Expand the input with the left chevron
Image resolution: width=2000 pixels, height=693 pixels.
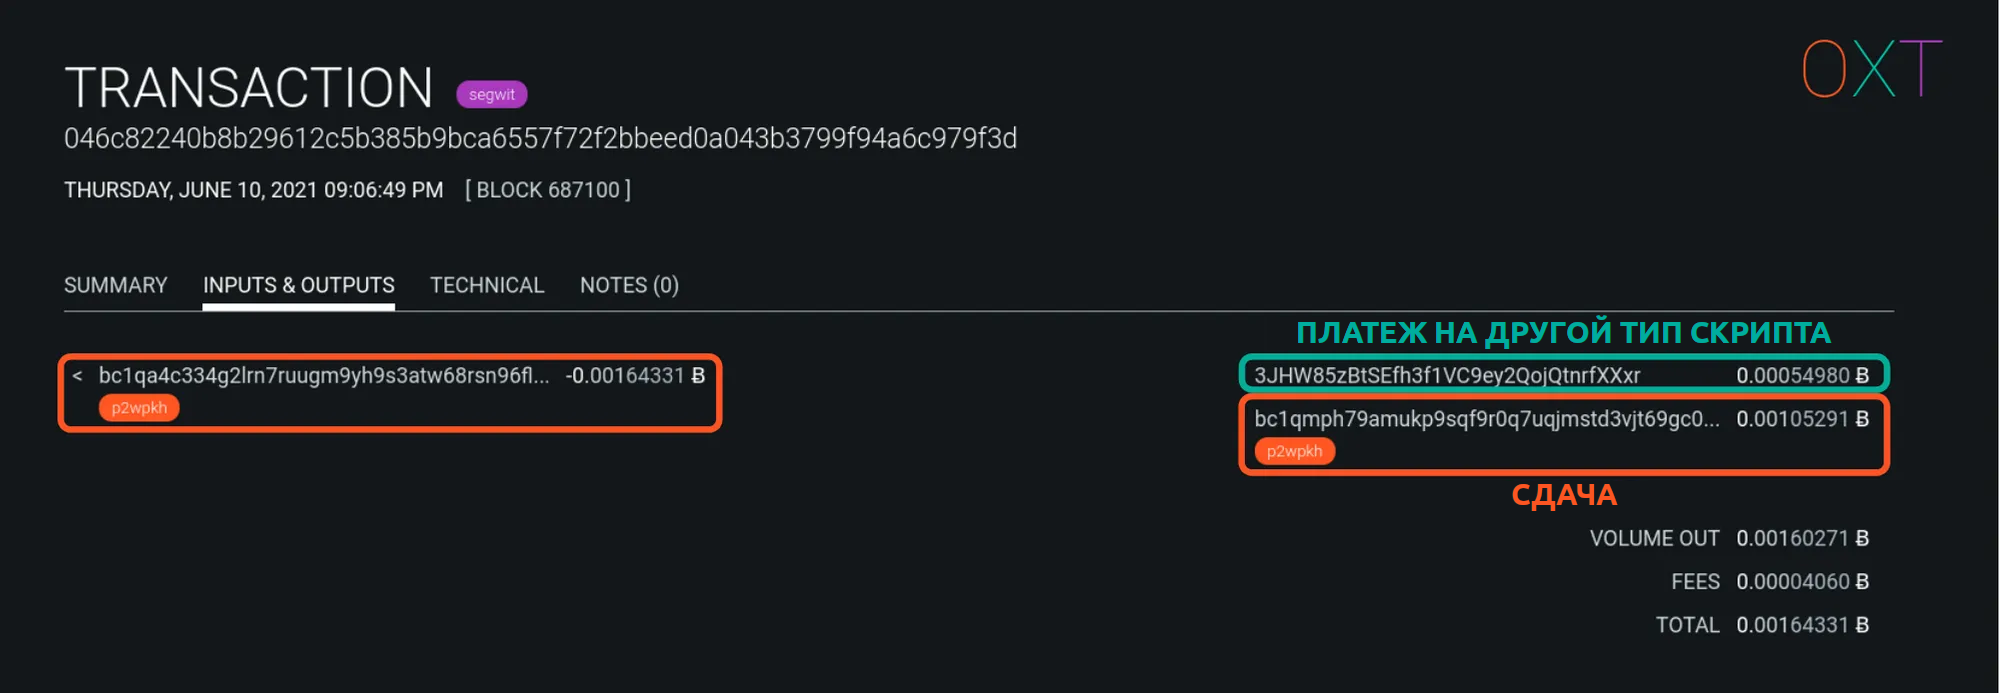77,376
